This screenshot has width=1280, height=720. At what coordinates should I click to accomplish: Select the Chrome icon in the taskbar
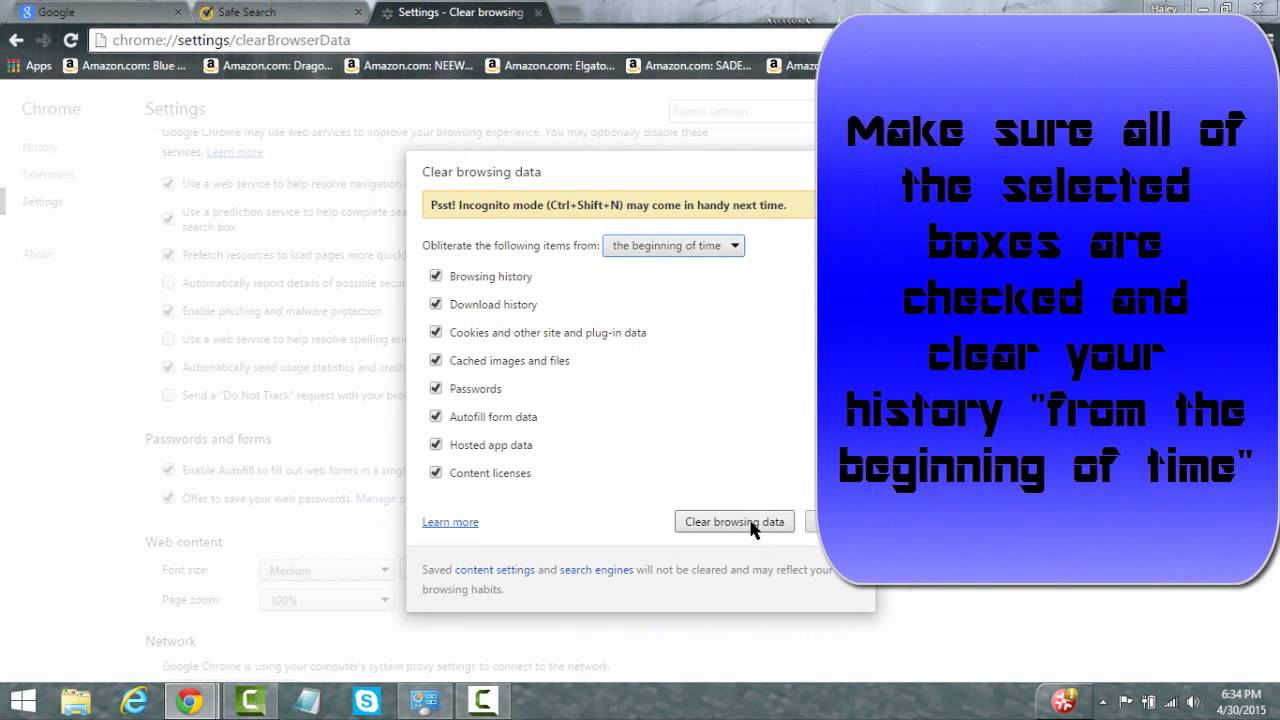click(190, 701)
